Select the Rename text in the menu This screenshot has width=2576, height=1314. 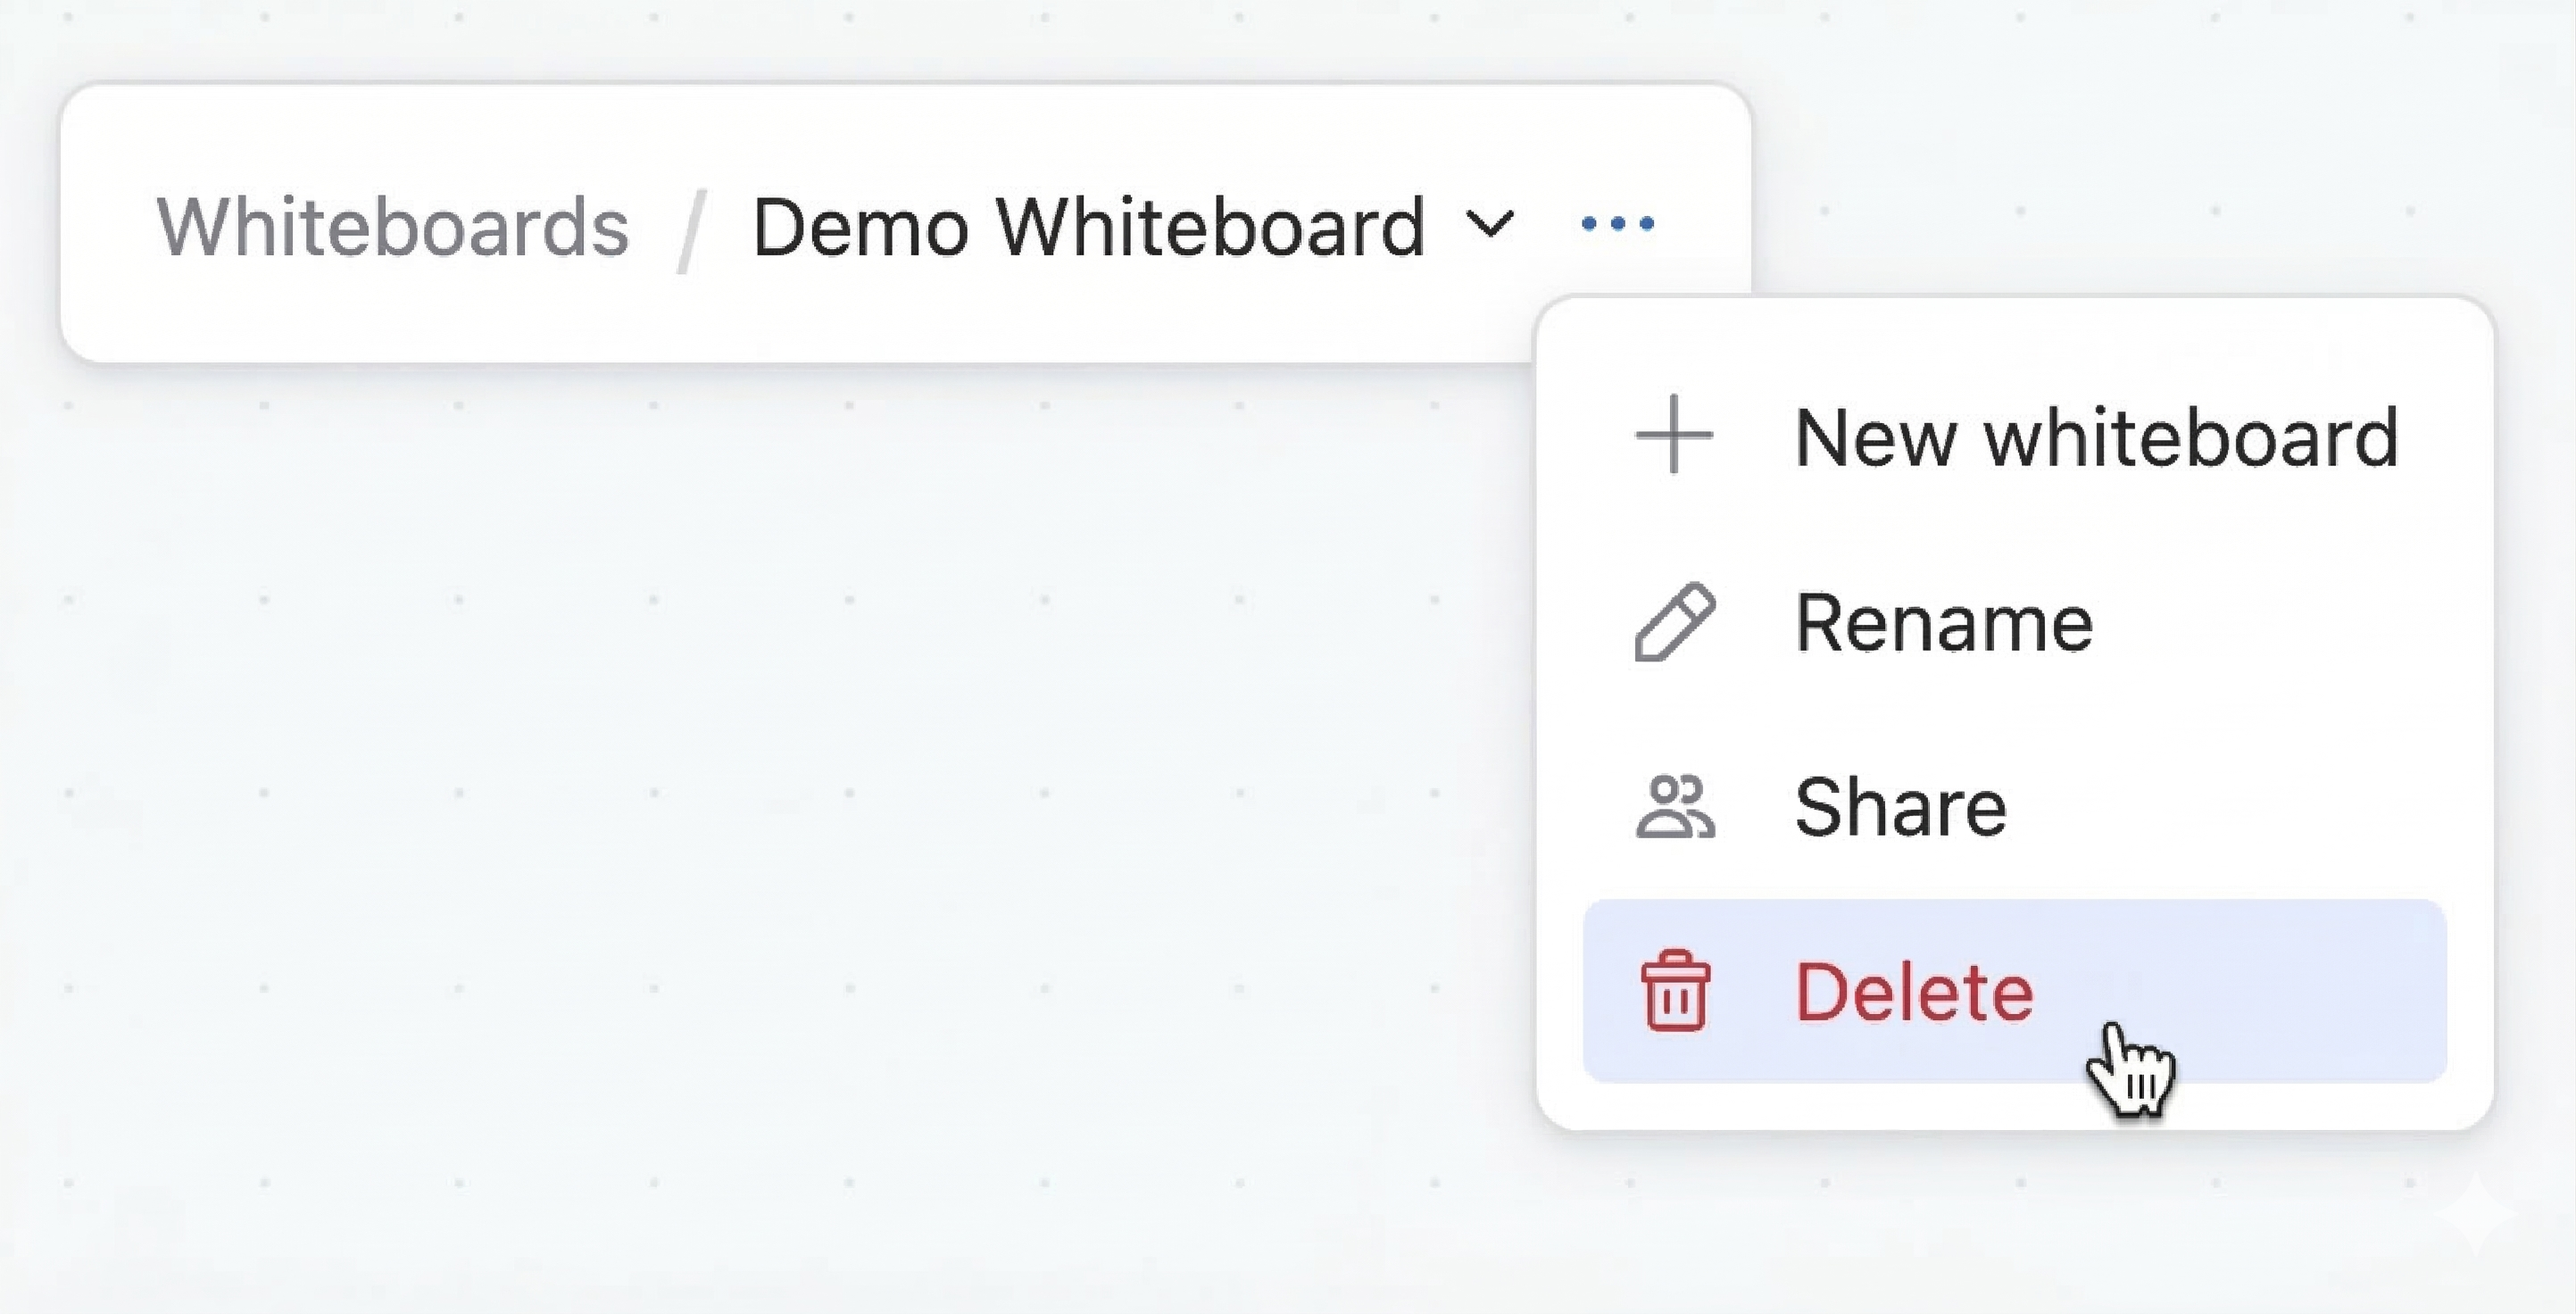(x=1943, y=623)
